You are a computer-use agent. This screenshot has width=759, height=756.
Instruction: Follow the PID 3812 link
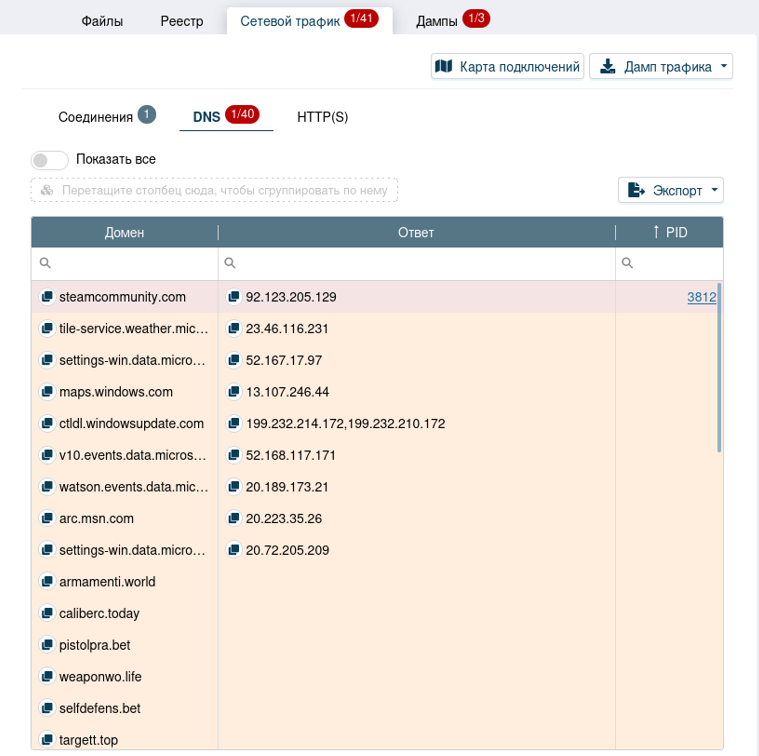[701, 297]
